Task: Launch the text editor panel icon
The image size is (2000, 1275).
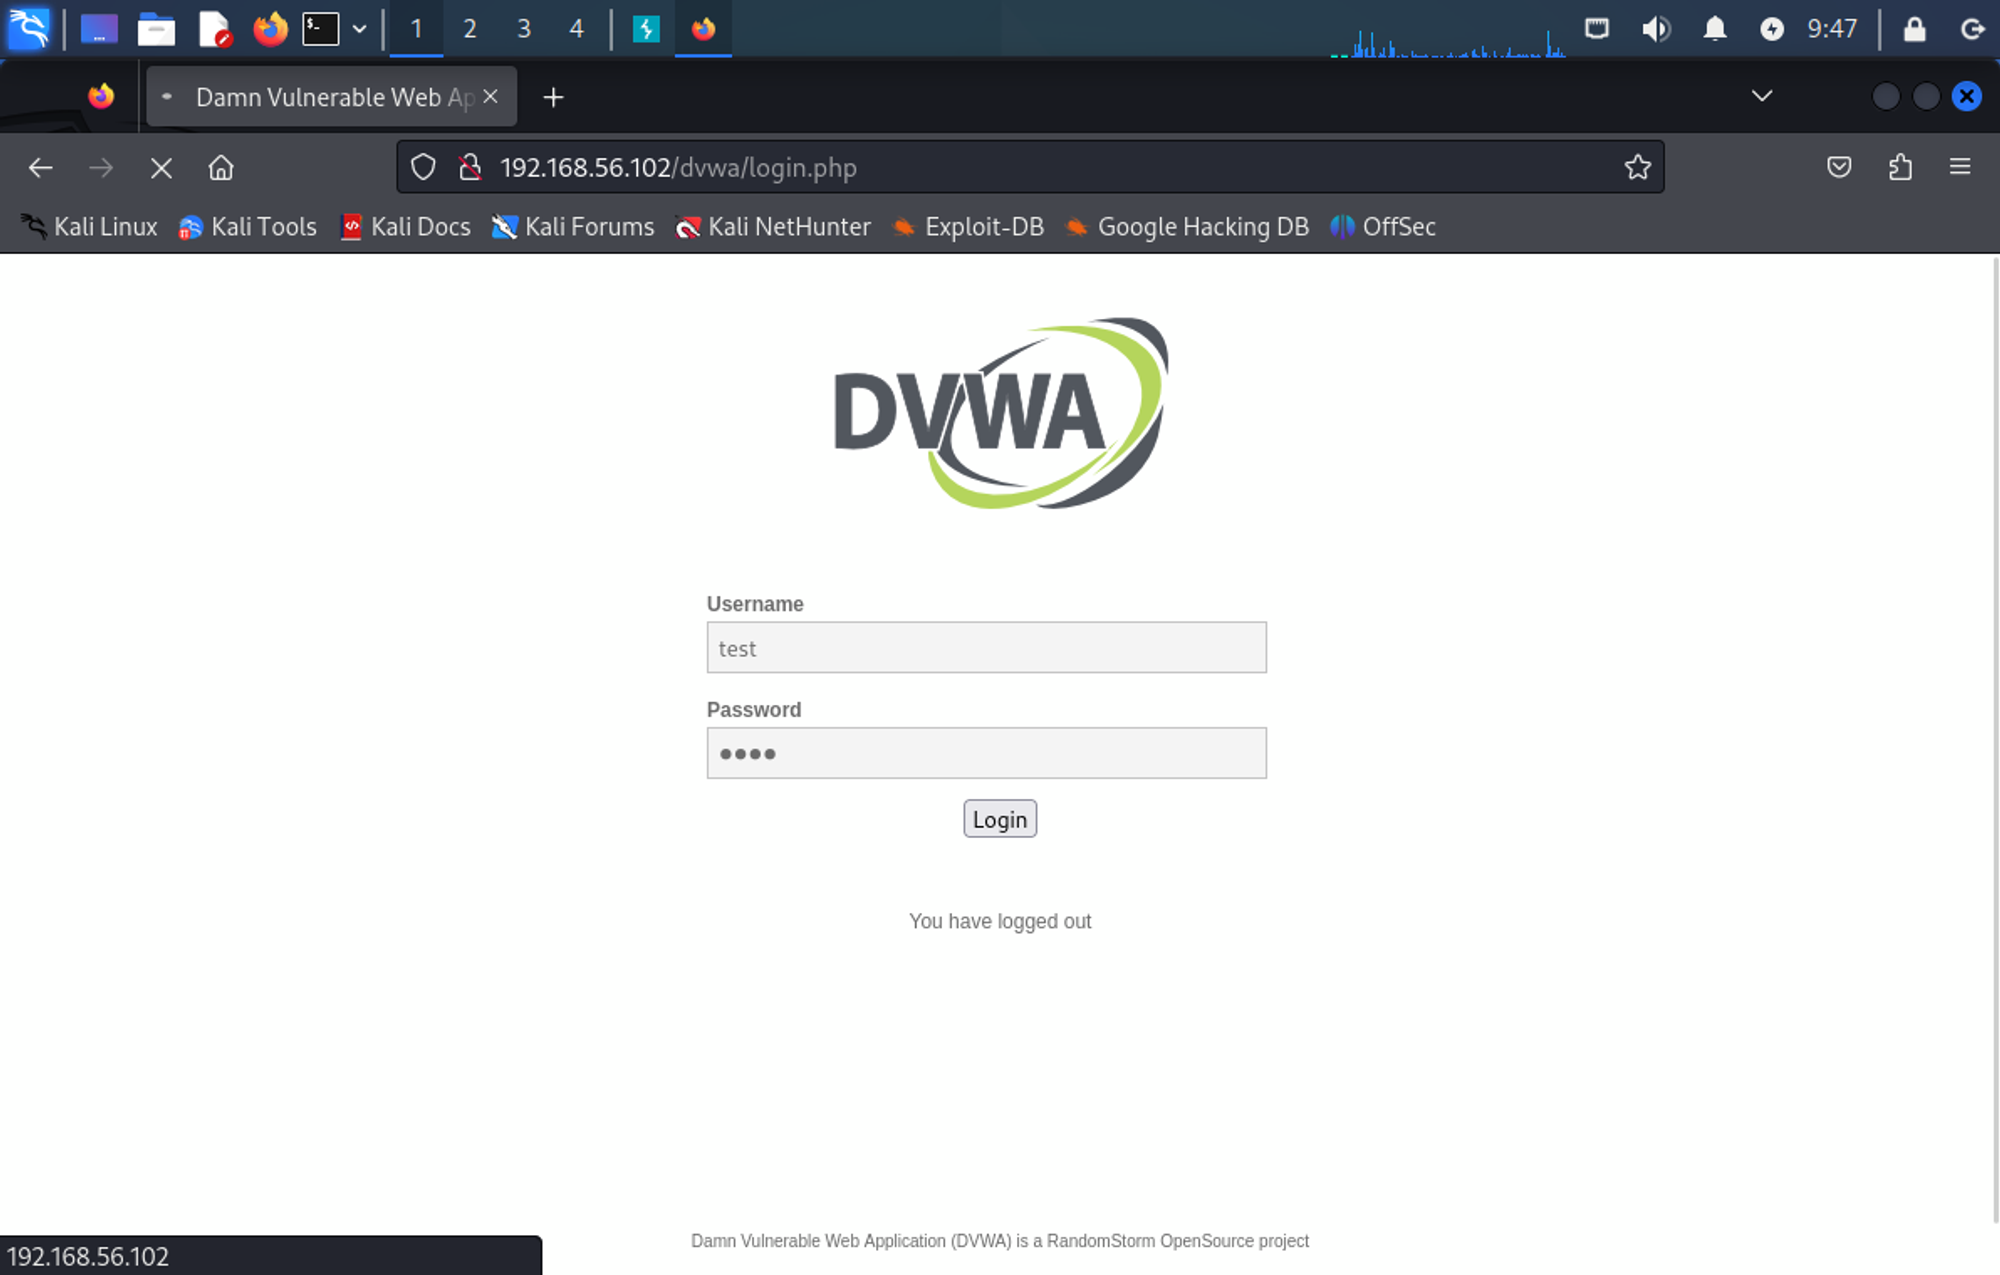Action: click(214, 29)
